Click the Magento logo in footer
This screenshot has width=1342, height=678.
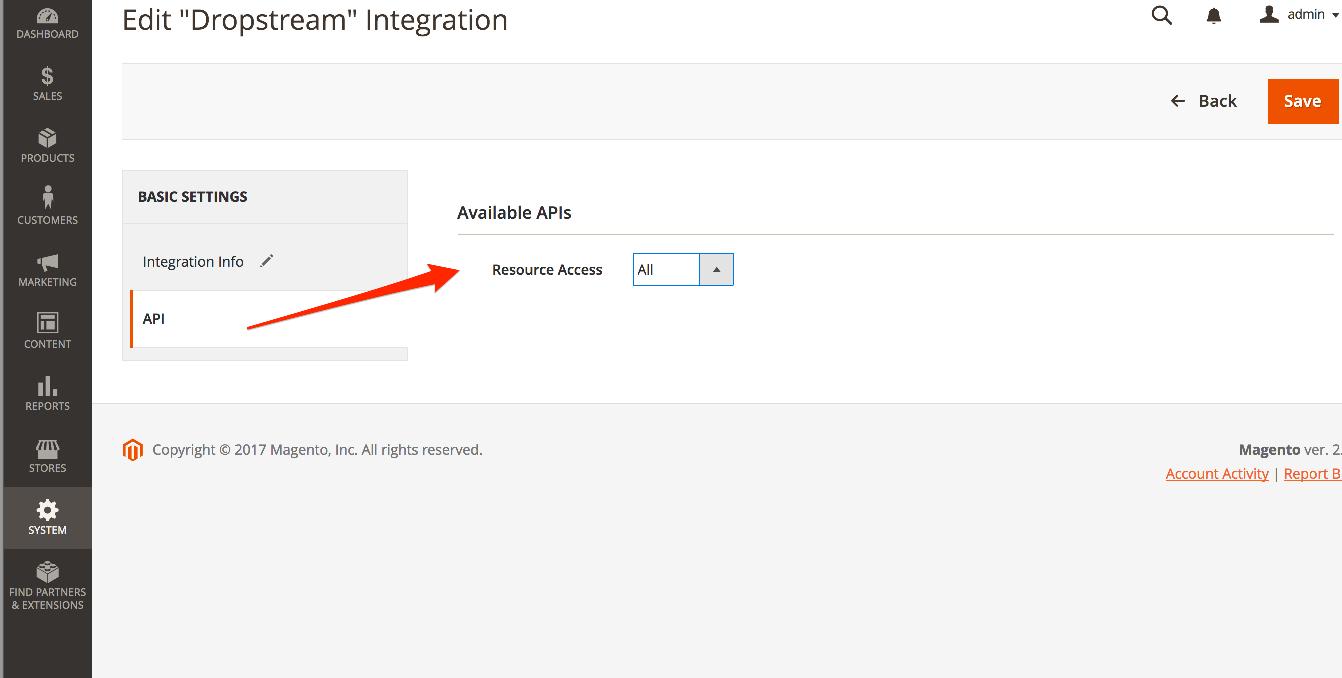pyautogui.click(x=133, y=450)
